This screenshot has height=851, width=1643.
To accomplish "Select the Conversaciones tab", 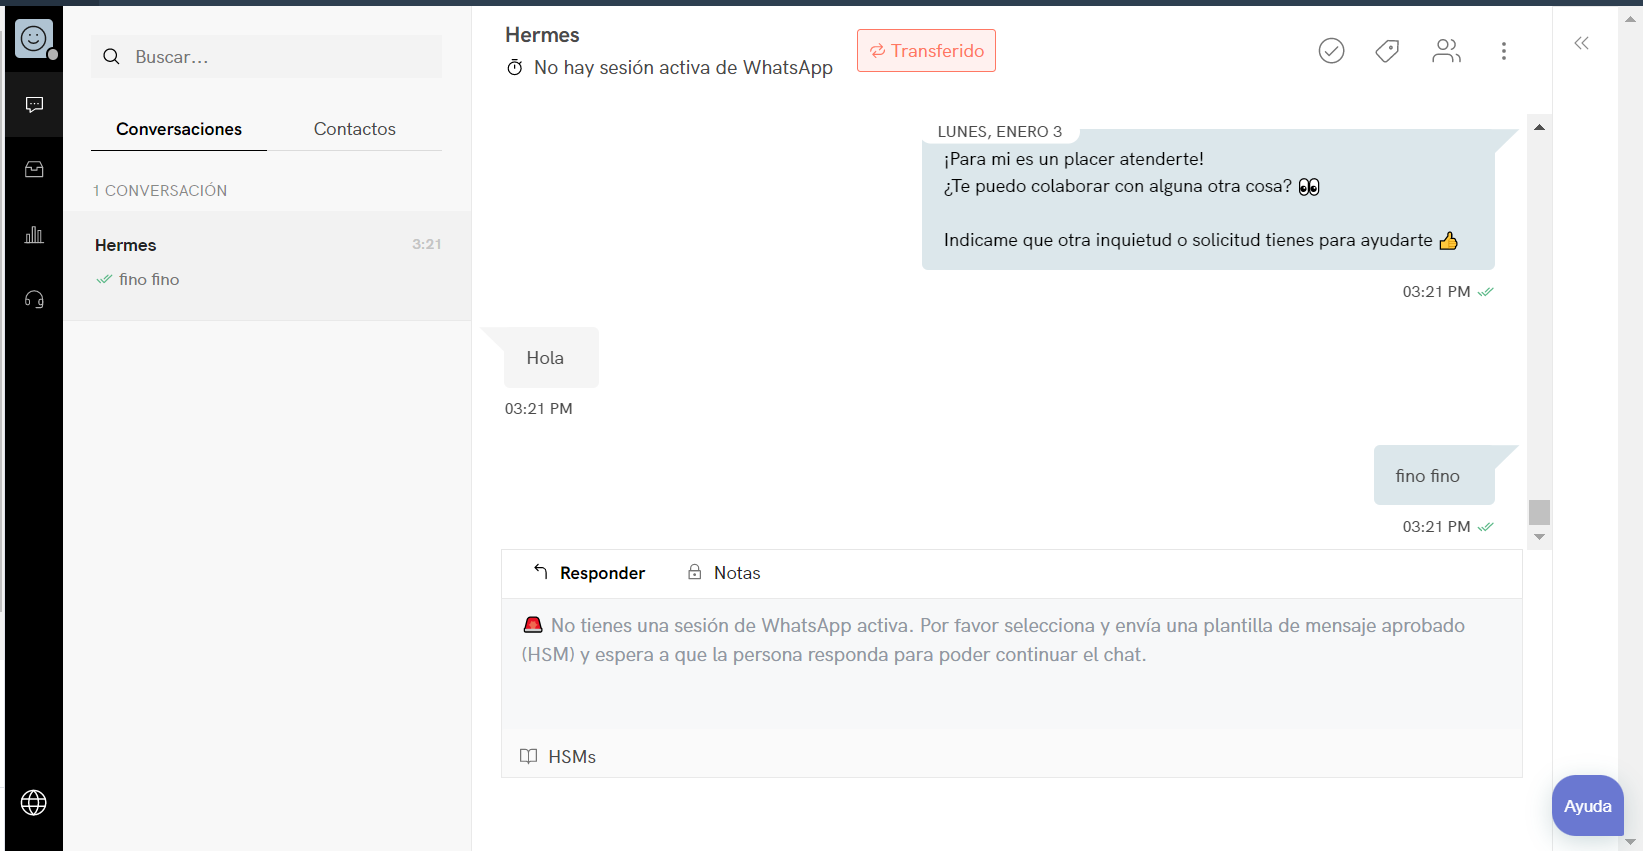I will pyautogui.click(x=179, y=129).
